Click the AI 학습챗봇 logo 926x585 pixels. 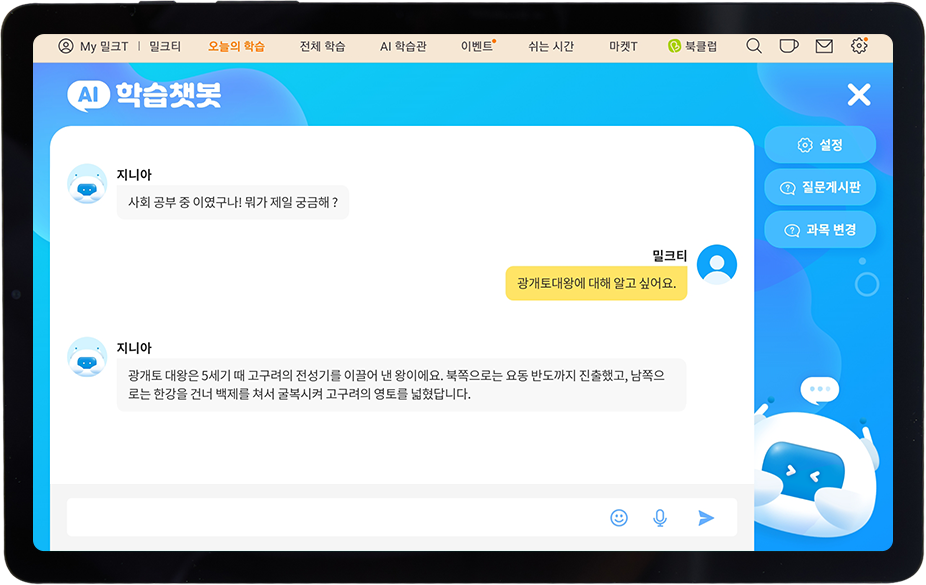(144, 94)
